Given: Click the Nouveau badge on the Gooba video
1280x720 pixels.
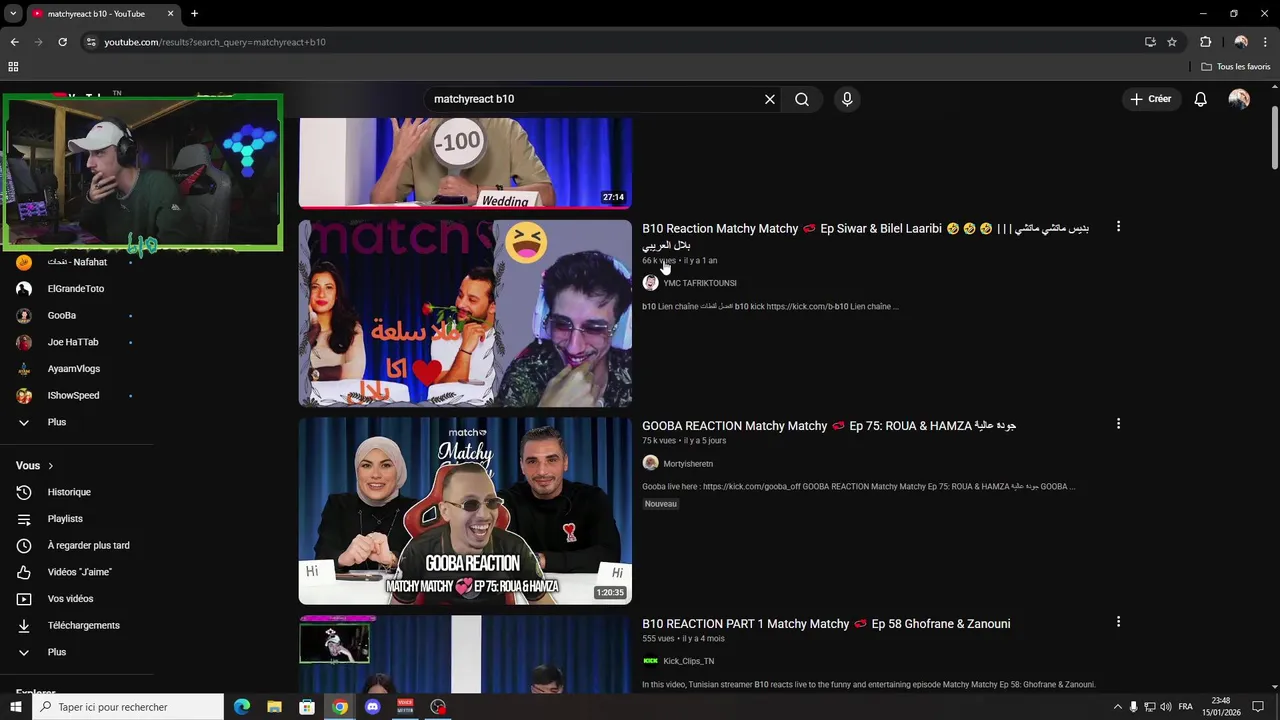Looking at the screenshot, I should pyautogui.click(x=661, y=504).
